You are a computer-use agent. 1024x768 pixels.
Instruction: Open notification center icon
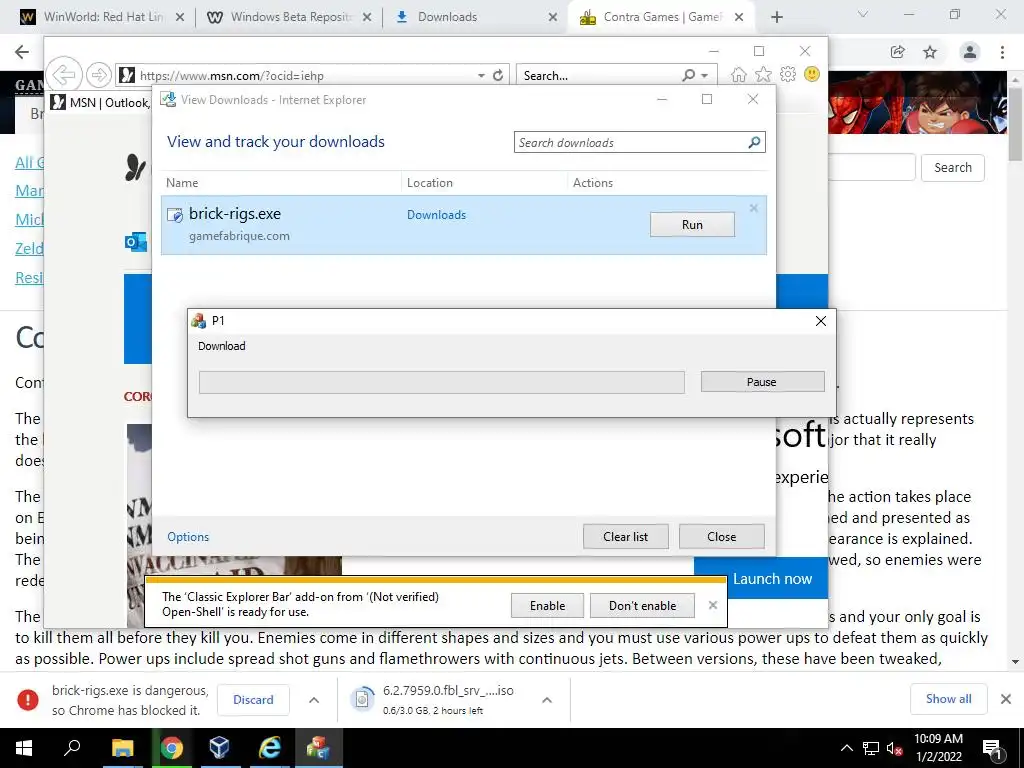pyautogui.click(x=992, y=749)
